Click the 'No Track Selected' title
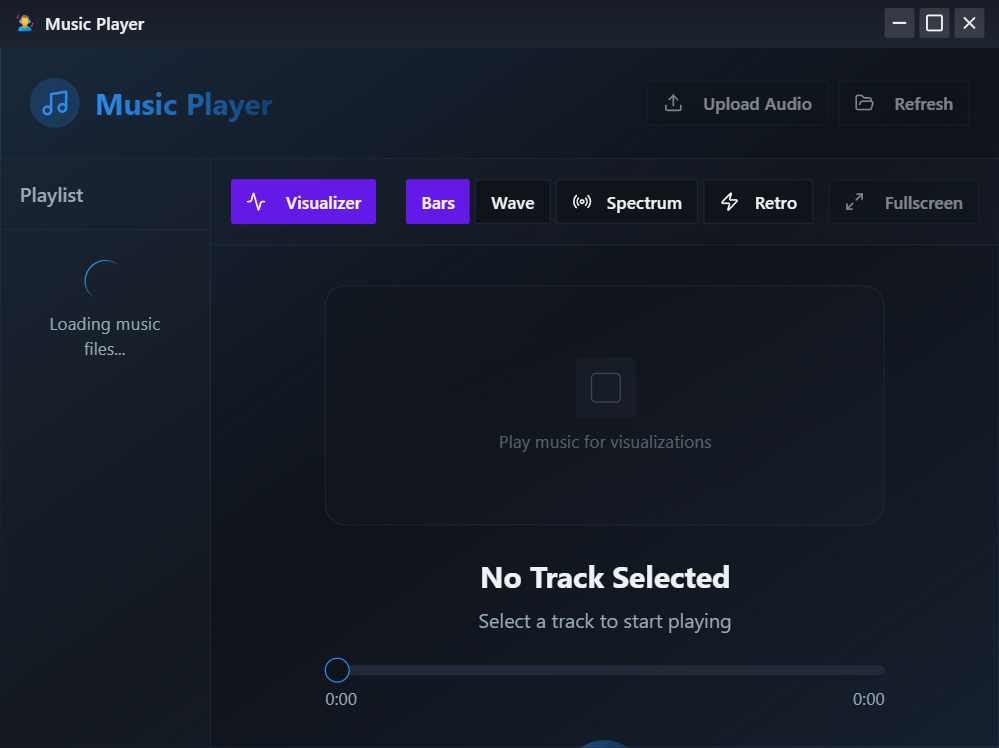This screenshot has height=748, width=999. click(x=605, y=578)
